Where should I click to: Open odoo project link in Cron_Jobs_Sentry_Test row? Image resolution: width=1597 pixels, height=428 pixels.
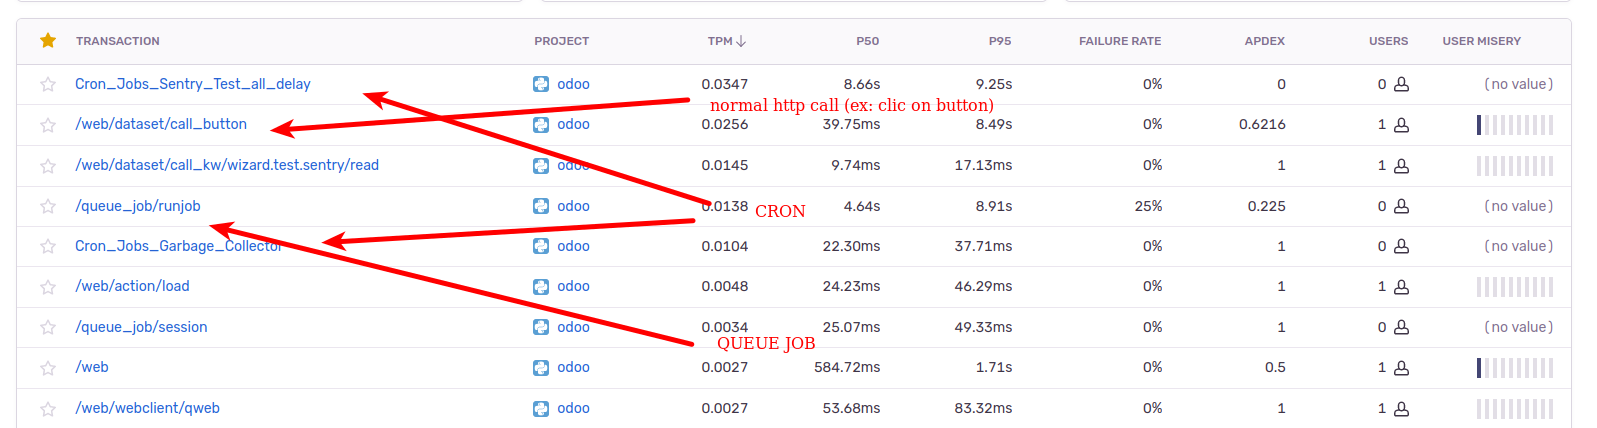pos(573,84)
